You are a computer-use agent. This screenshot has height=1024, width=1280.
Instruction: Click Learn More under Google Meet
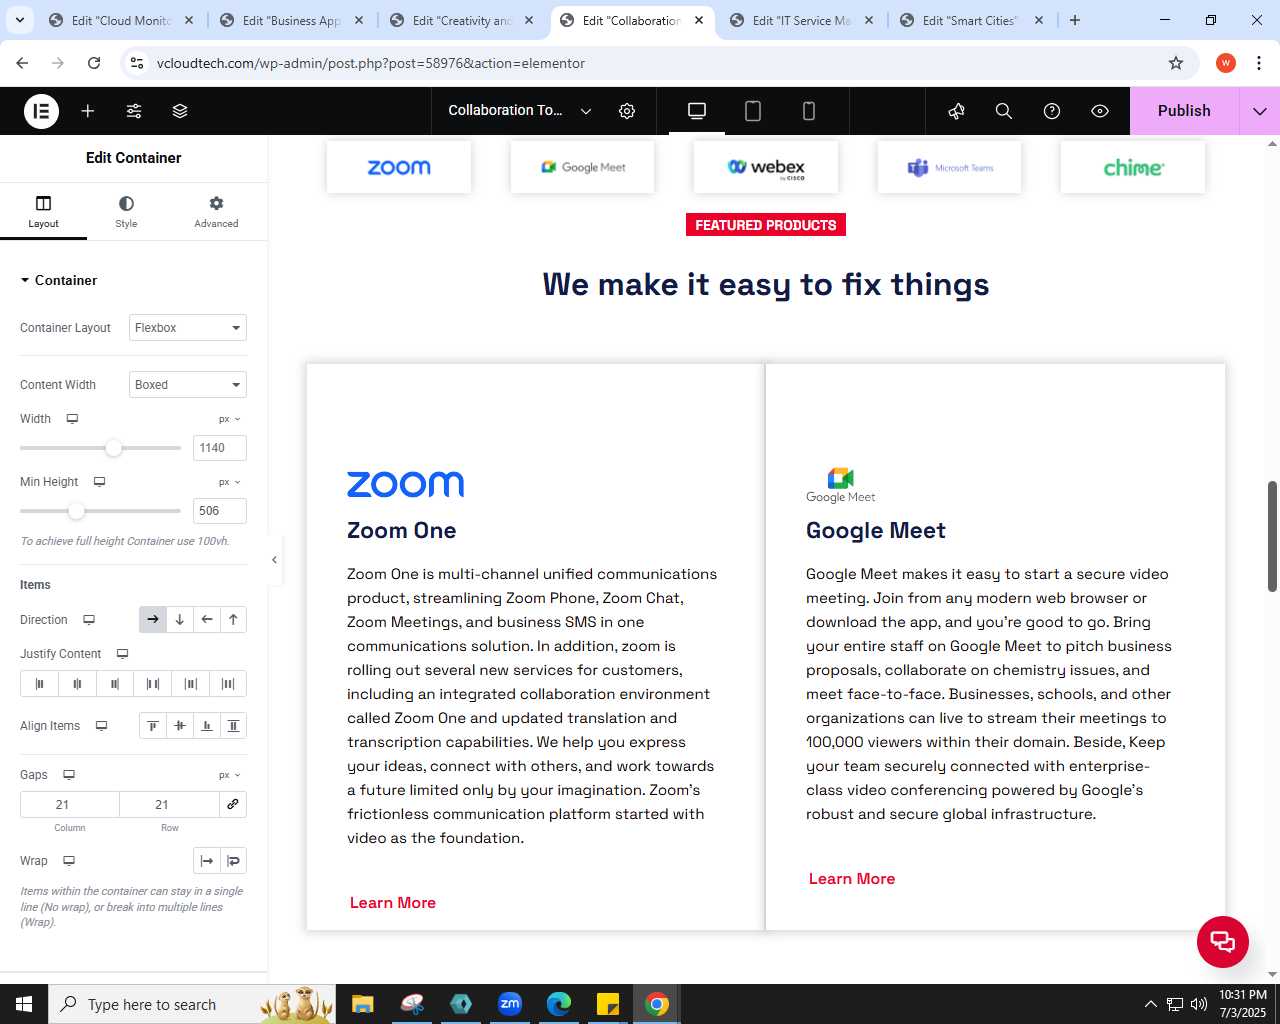click(x=852, y=879)
